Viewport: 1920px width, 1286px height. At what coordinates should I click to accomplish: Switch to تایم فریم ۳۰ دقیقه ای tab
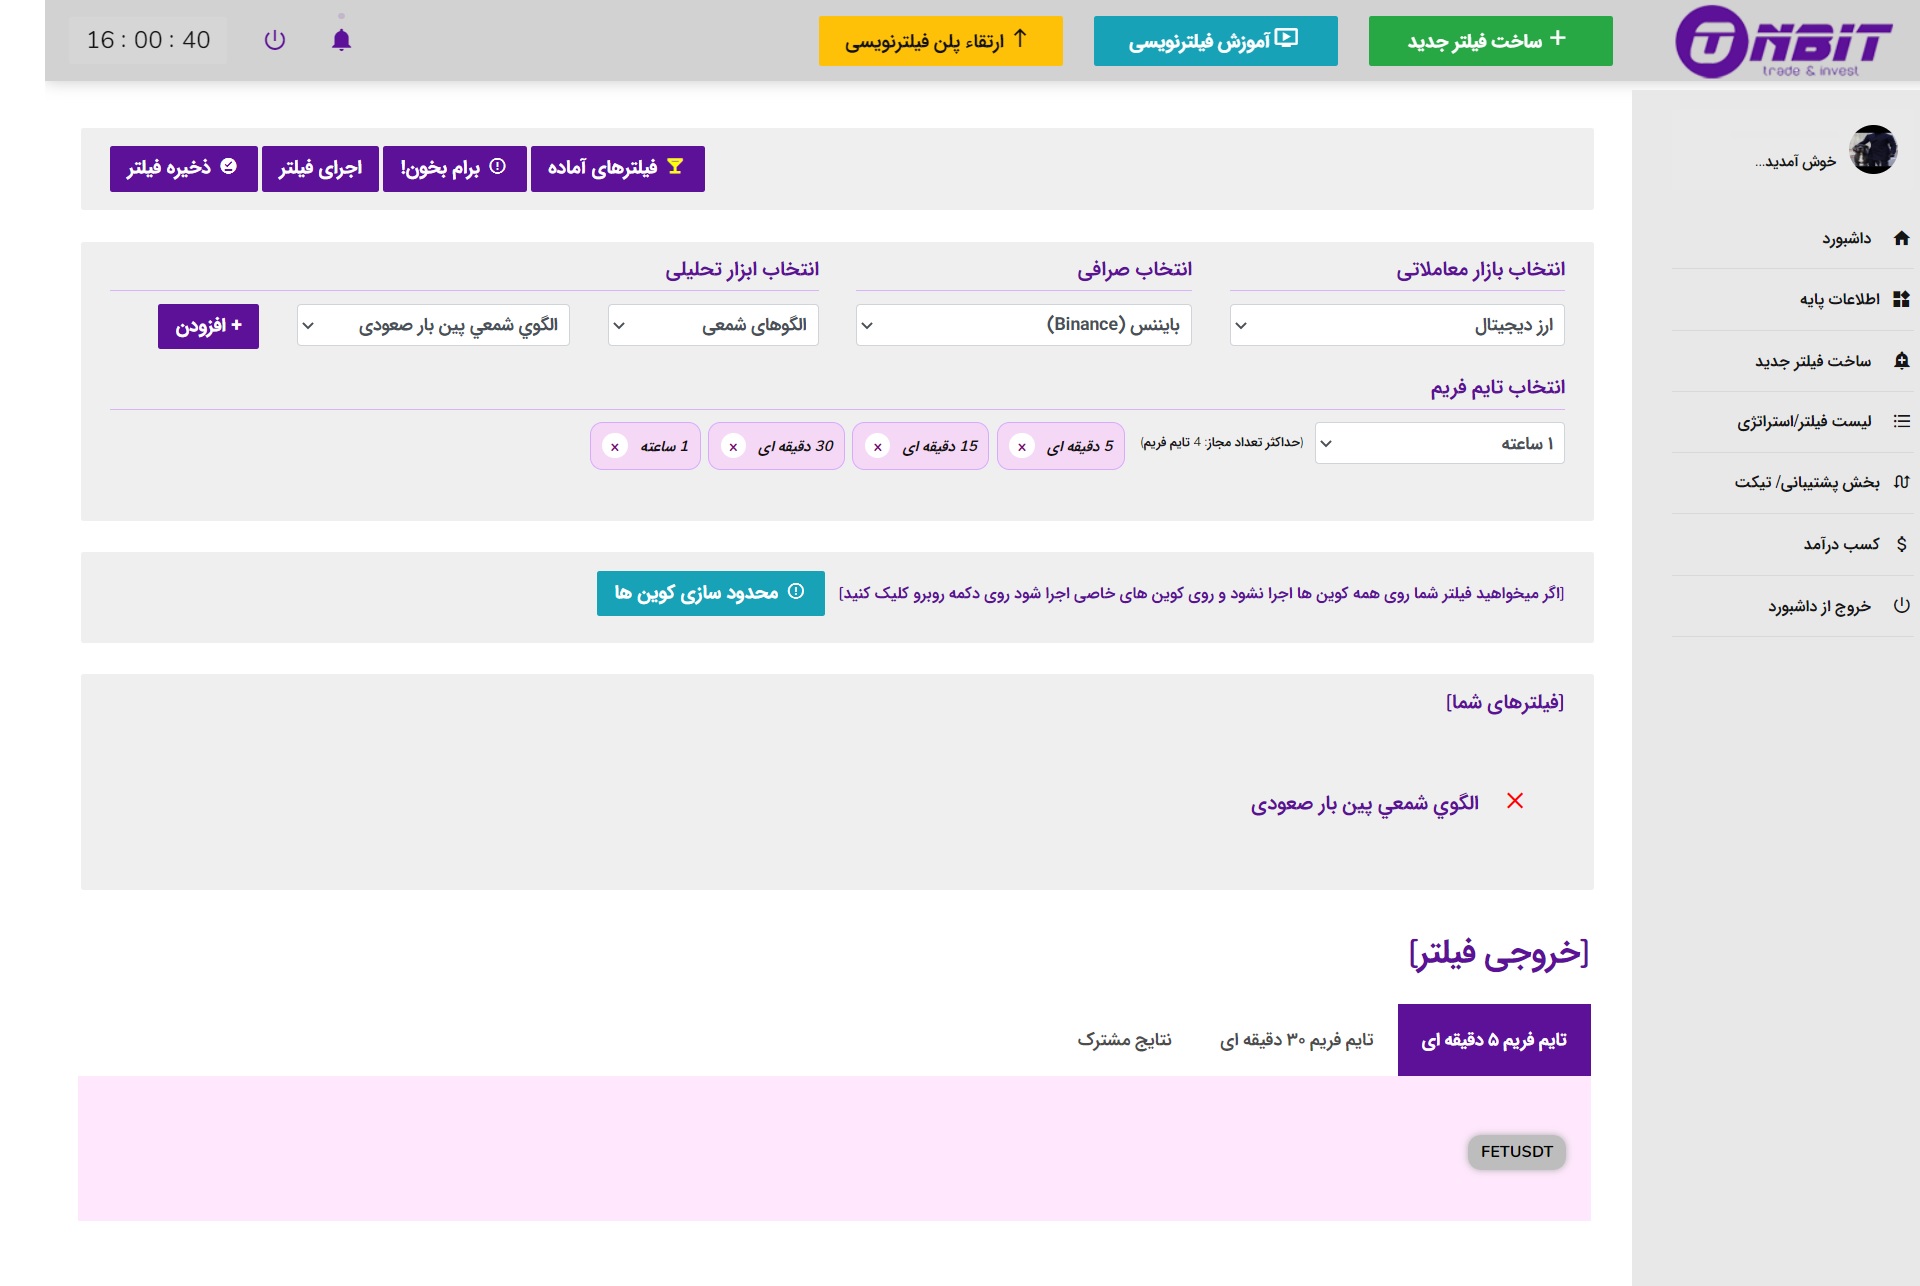1296,1040
